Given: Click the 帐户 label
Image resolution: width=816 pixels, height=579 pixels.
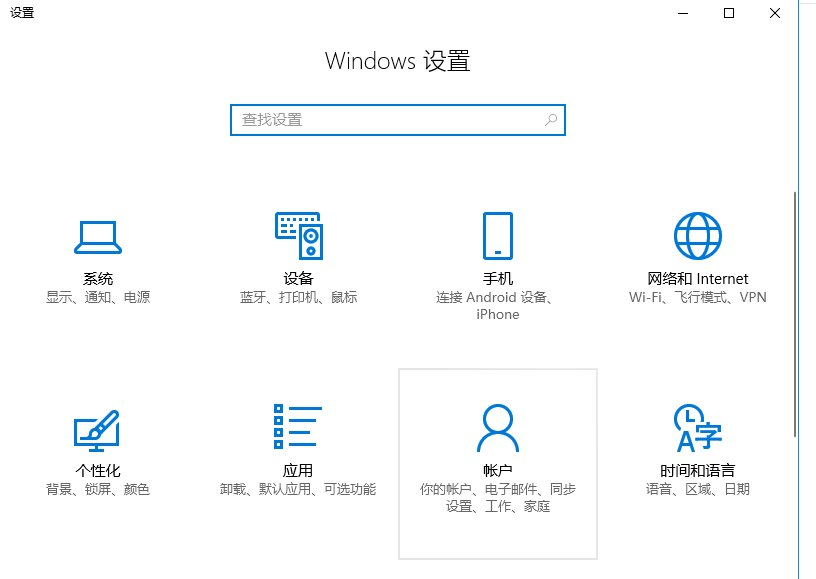Looking at the screenshot, I should coord(498,471).
